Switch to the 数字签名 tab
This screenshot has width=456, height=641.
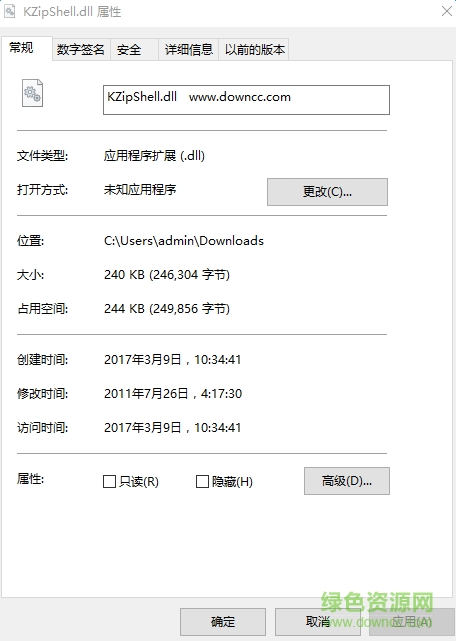[81, 50]
